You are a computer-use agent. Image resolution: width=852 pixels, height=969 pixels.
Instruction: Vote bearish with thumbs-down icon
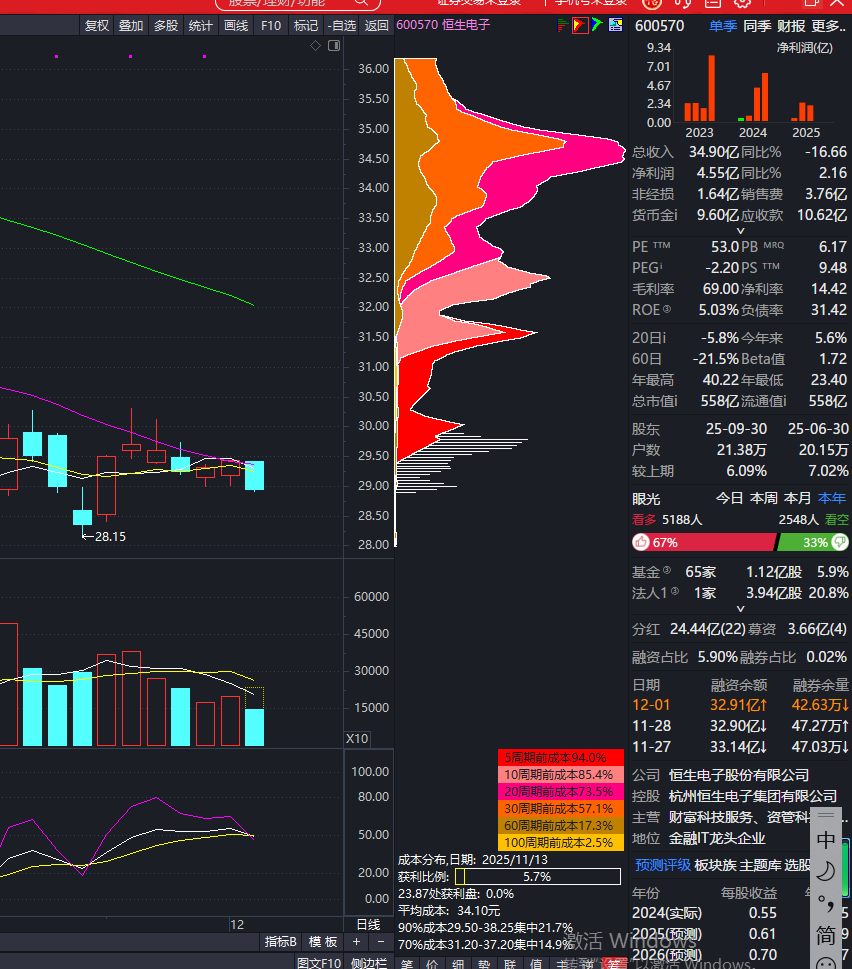(840, 542)
